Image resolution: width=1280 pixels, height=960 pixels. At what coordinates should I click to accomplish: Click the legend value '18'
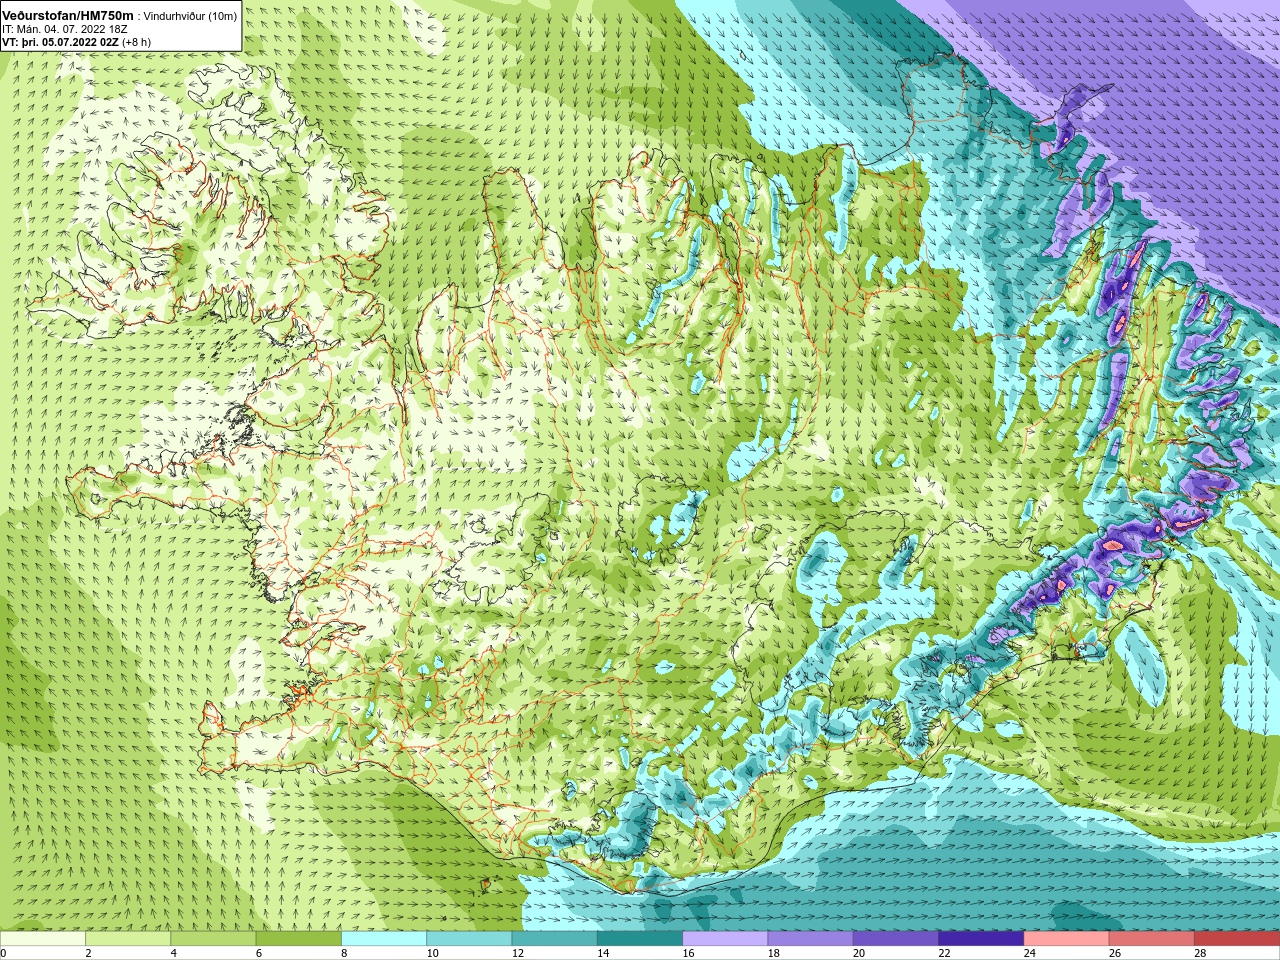773,953
